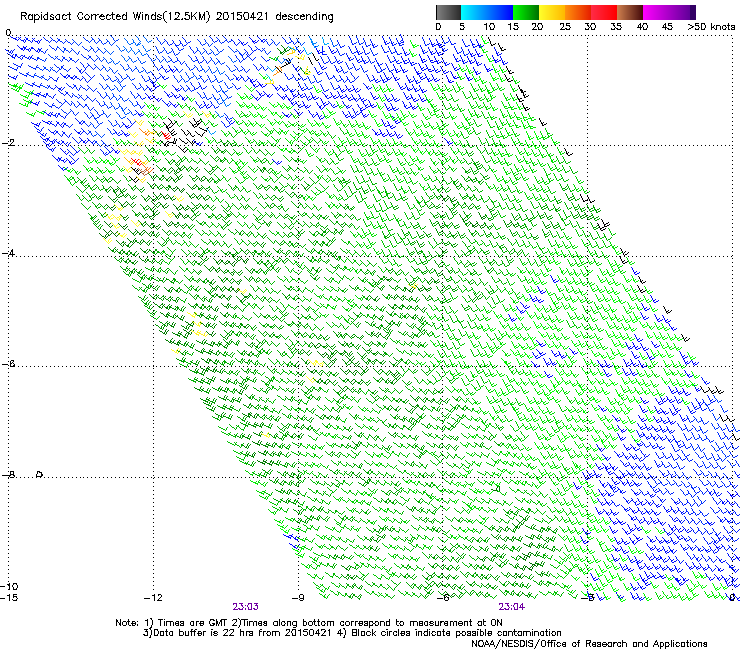Image resolution: width=740 pixels, height=650 pixels.
Task: Click the '35' legend scale label
Action: 616,27
